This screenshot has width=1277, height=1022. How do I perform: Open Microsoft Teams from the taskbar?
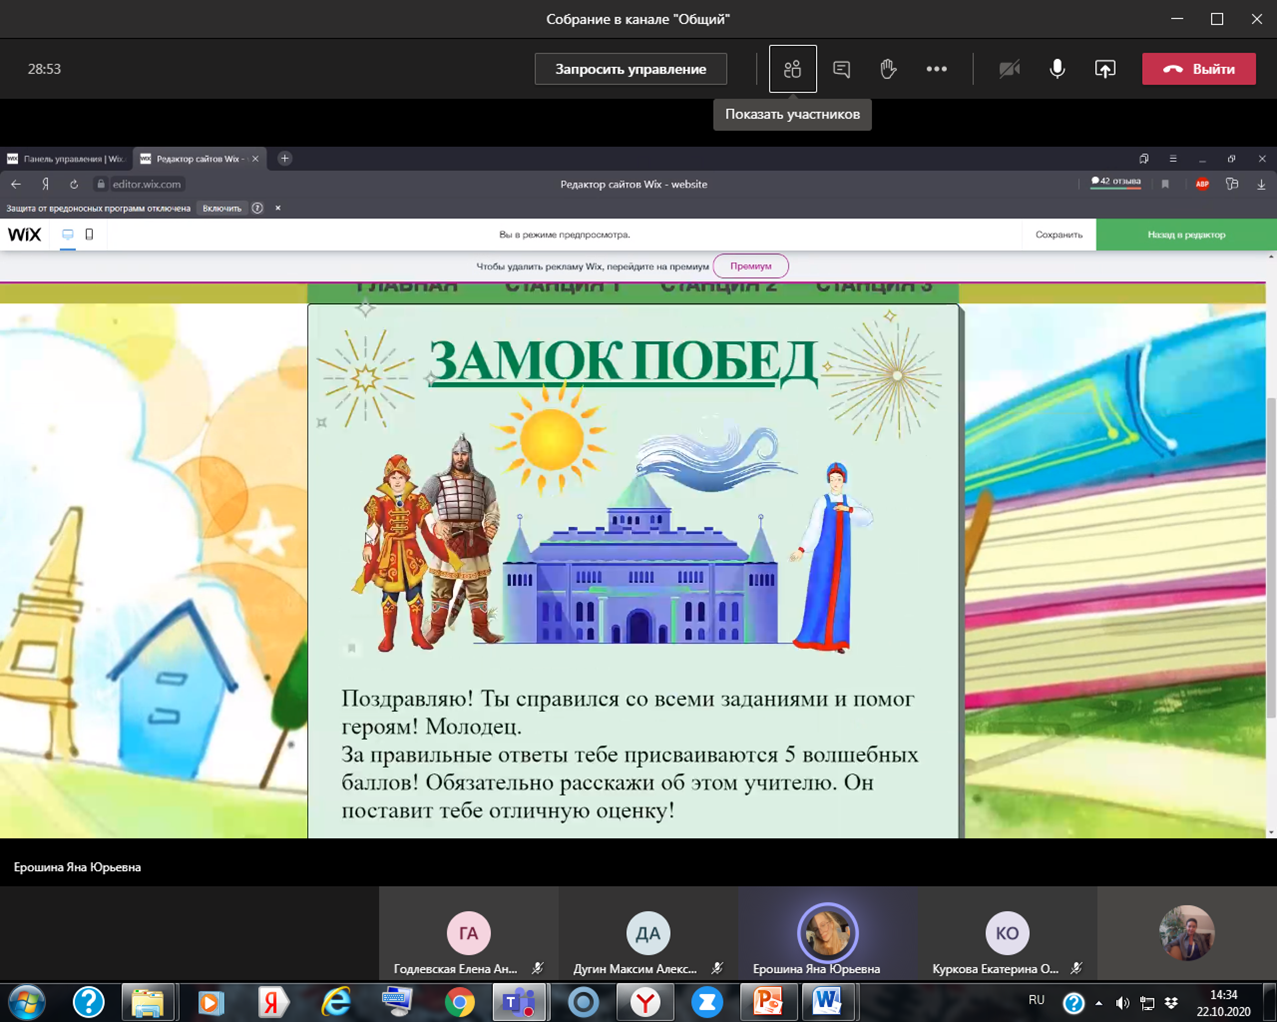tap(520, 1001)
